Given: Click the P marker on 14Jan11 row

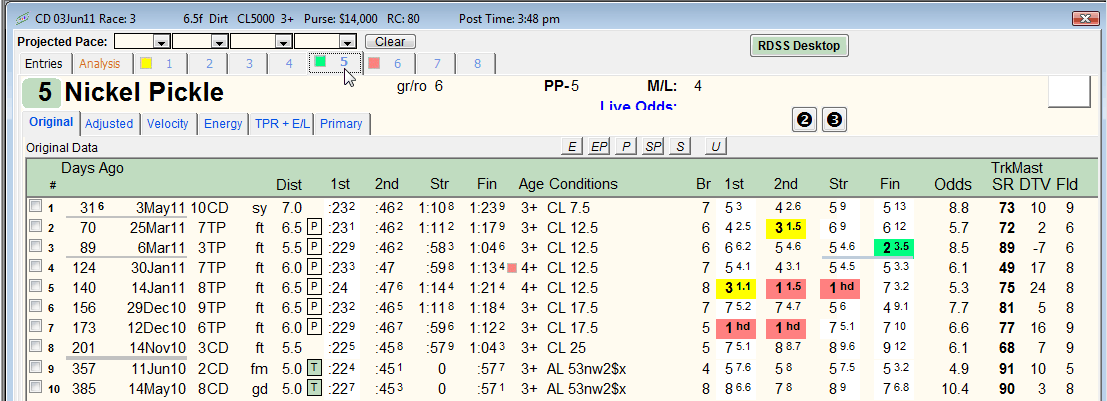Looking at the screenshot, I should 315,288.
